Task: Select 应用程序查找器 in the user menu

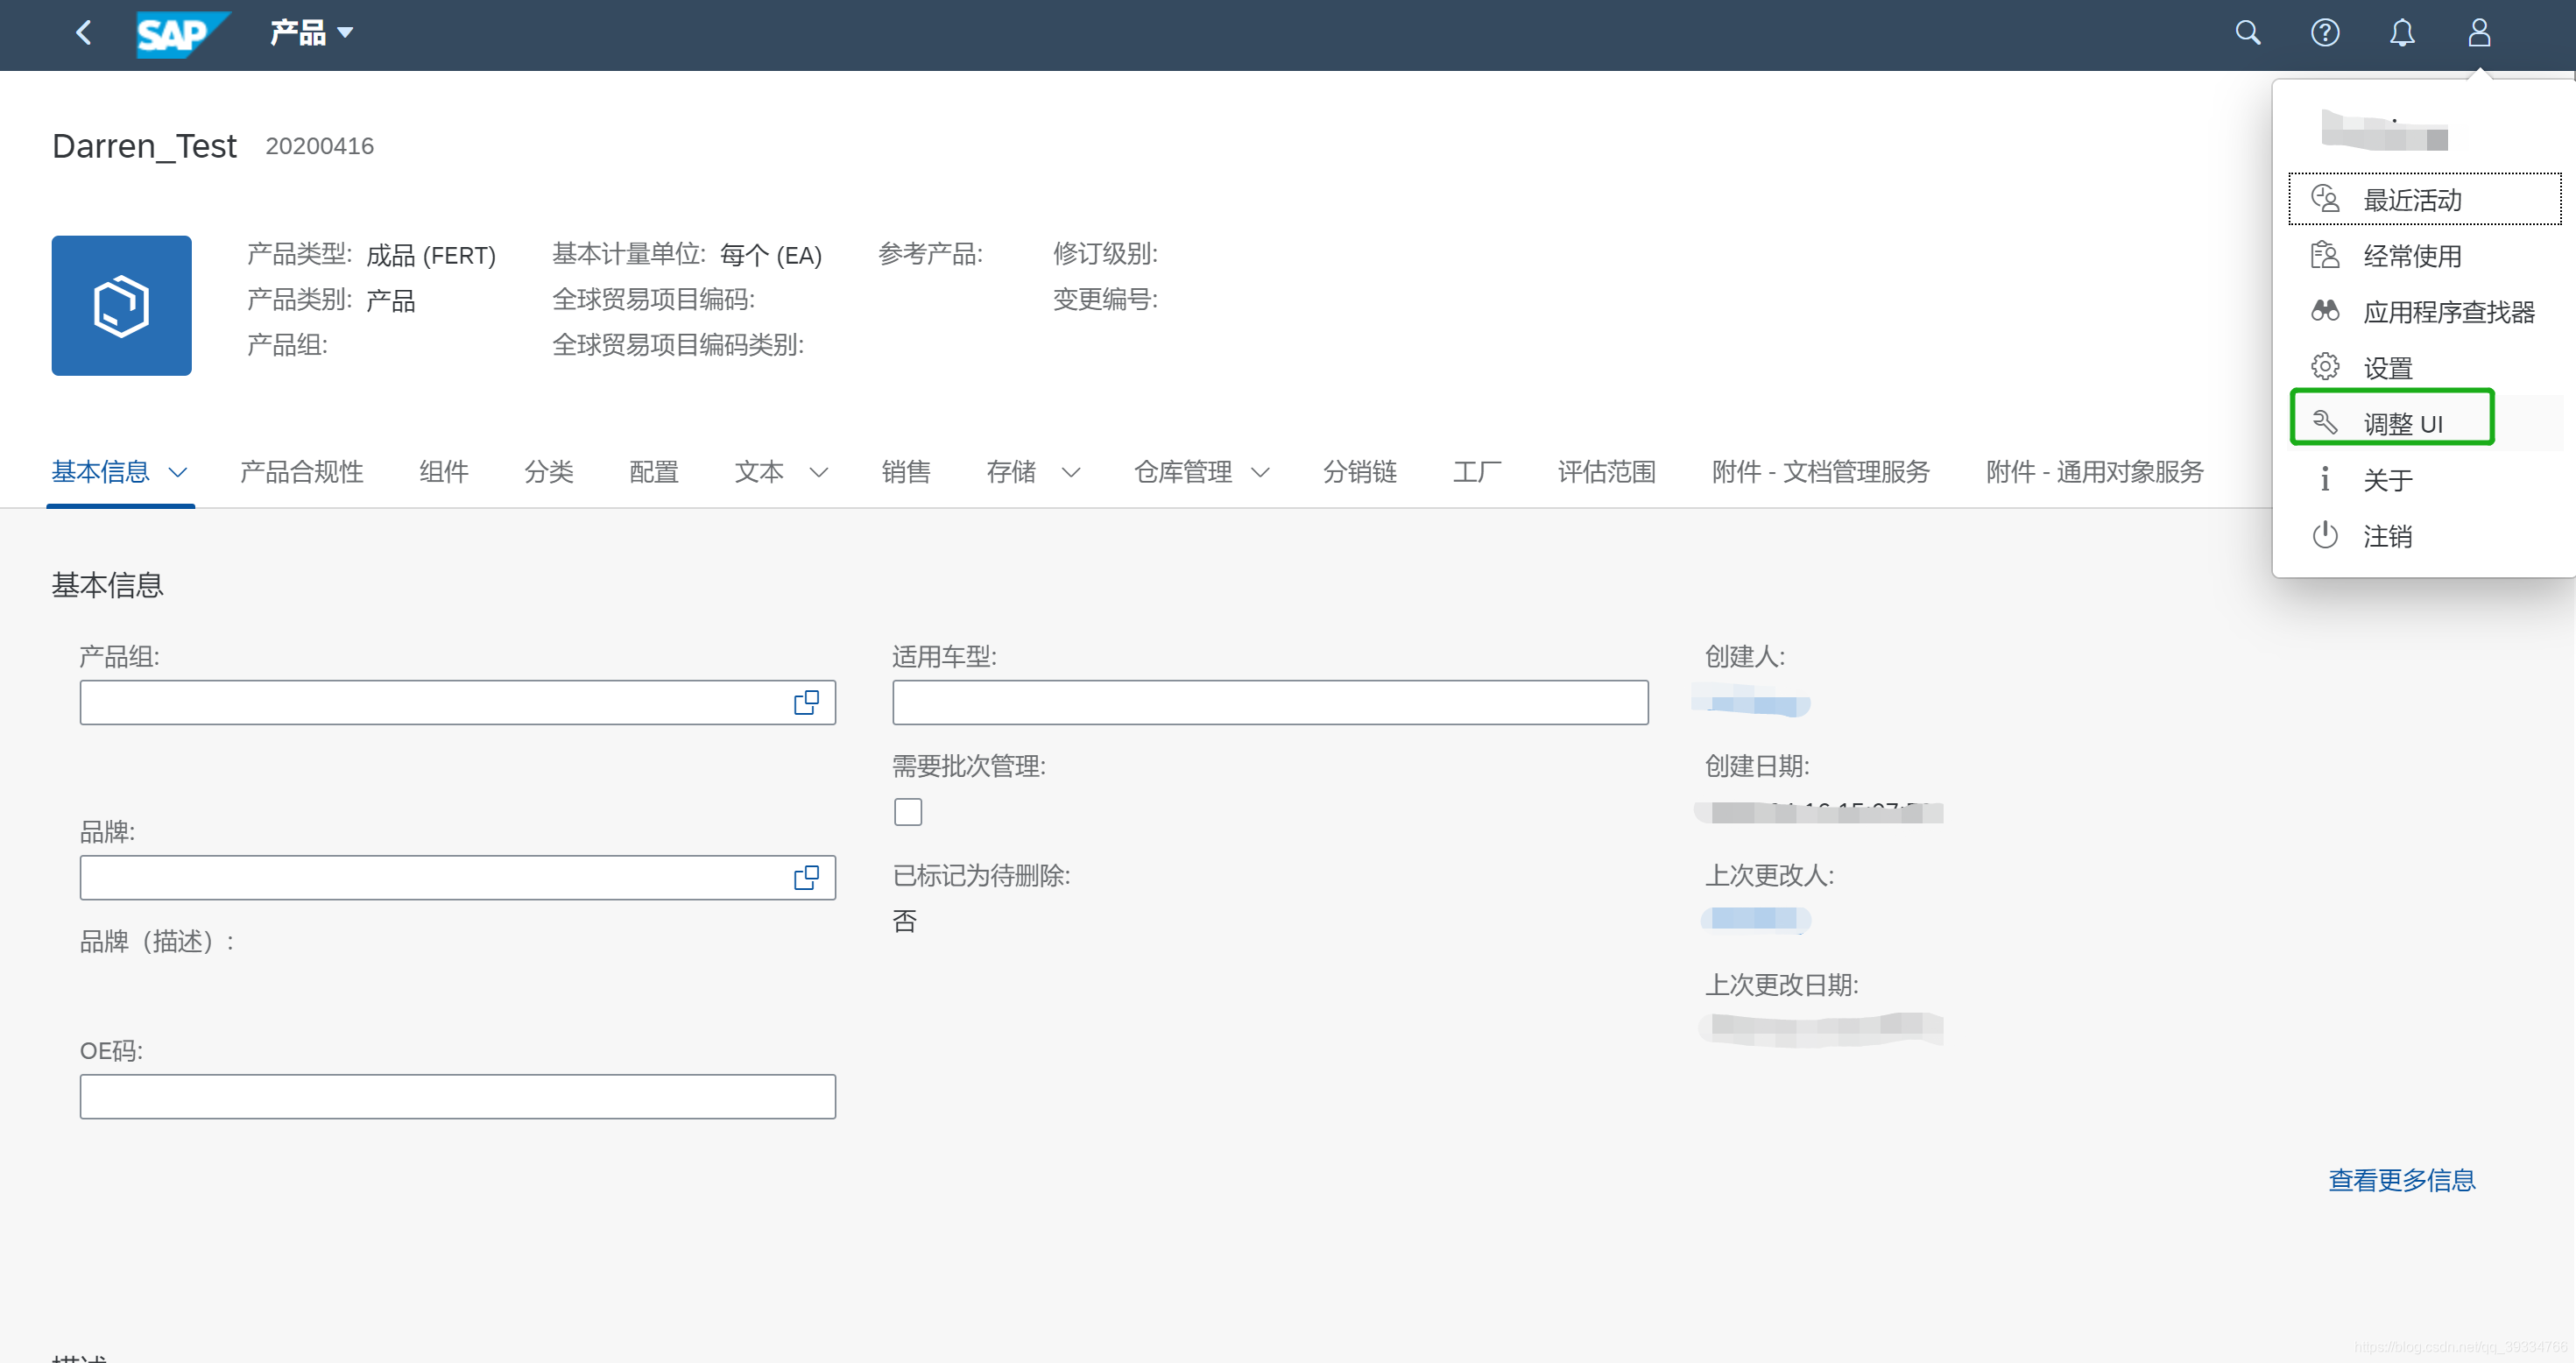Action: pos(2424,311)
